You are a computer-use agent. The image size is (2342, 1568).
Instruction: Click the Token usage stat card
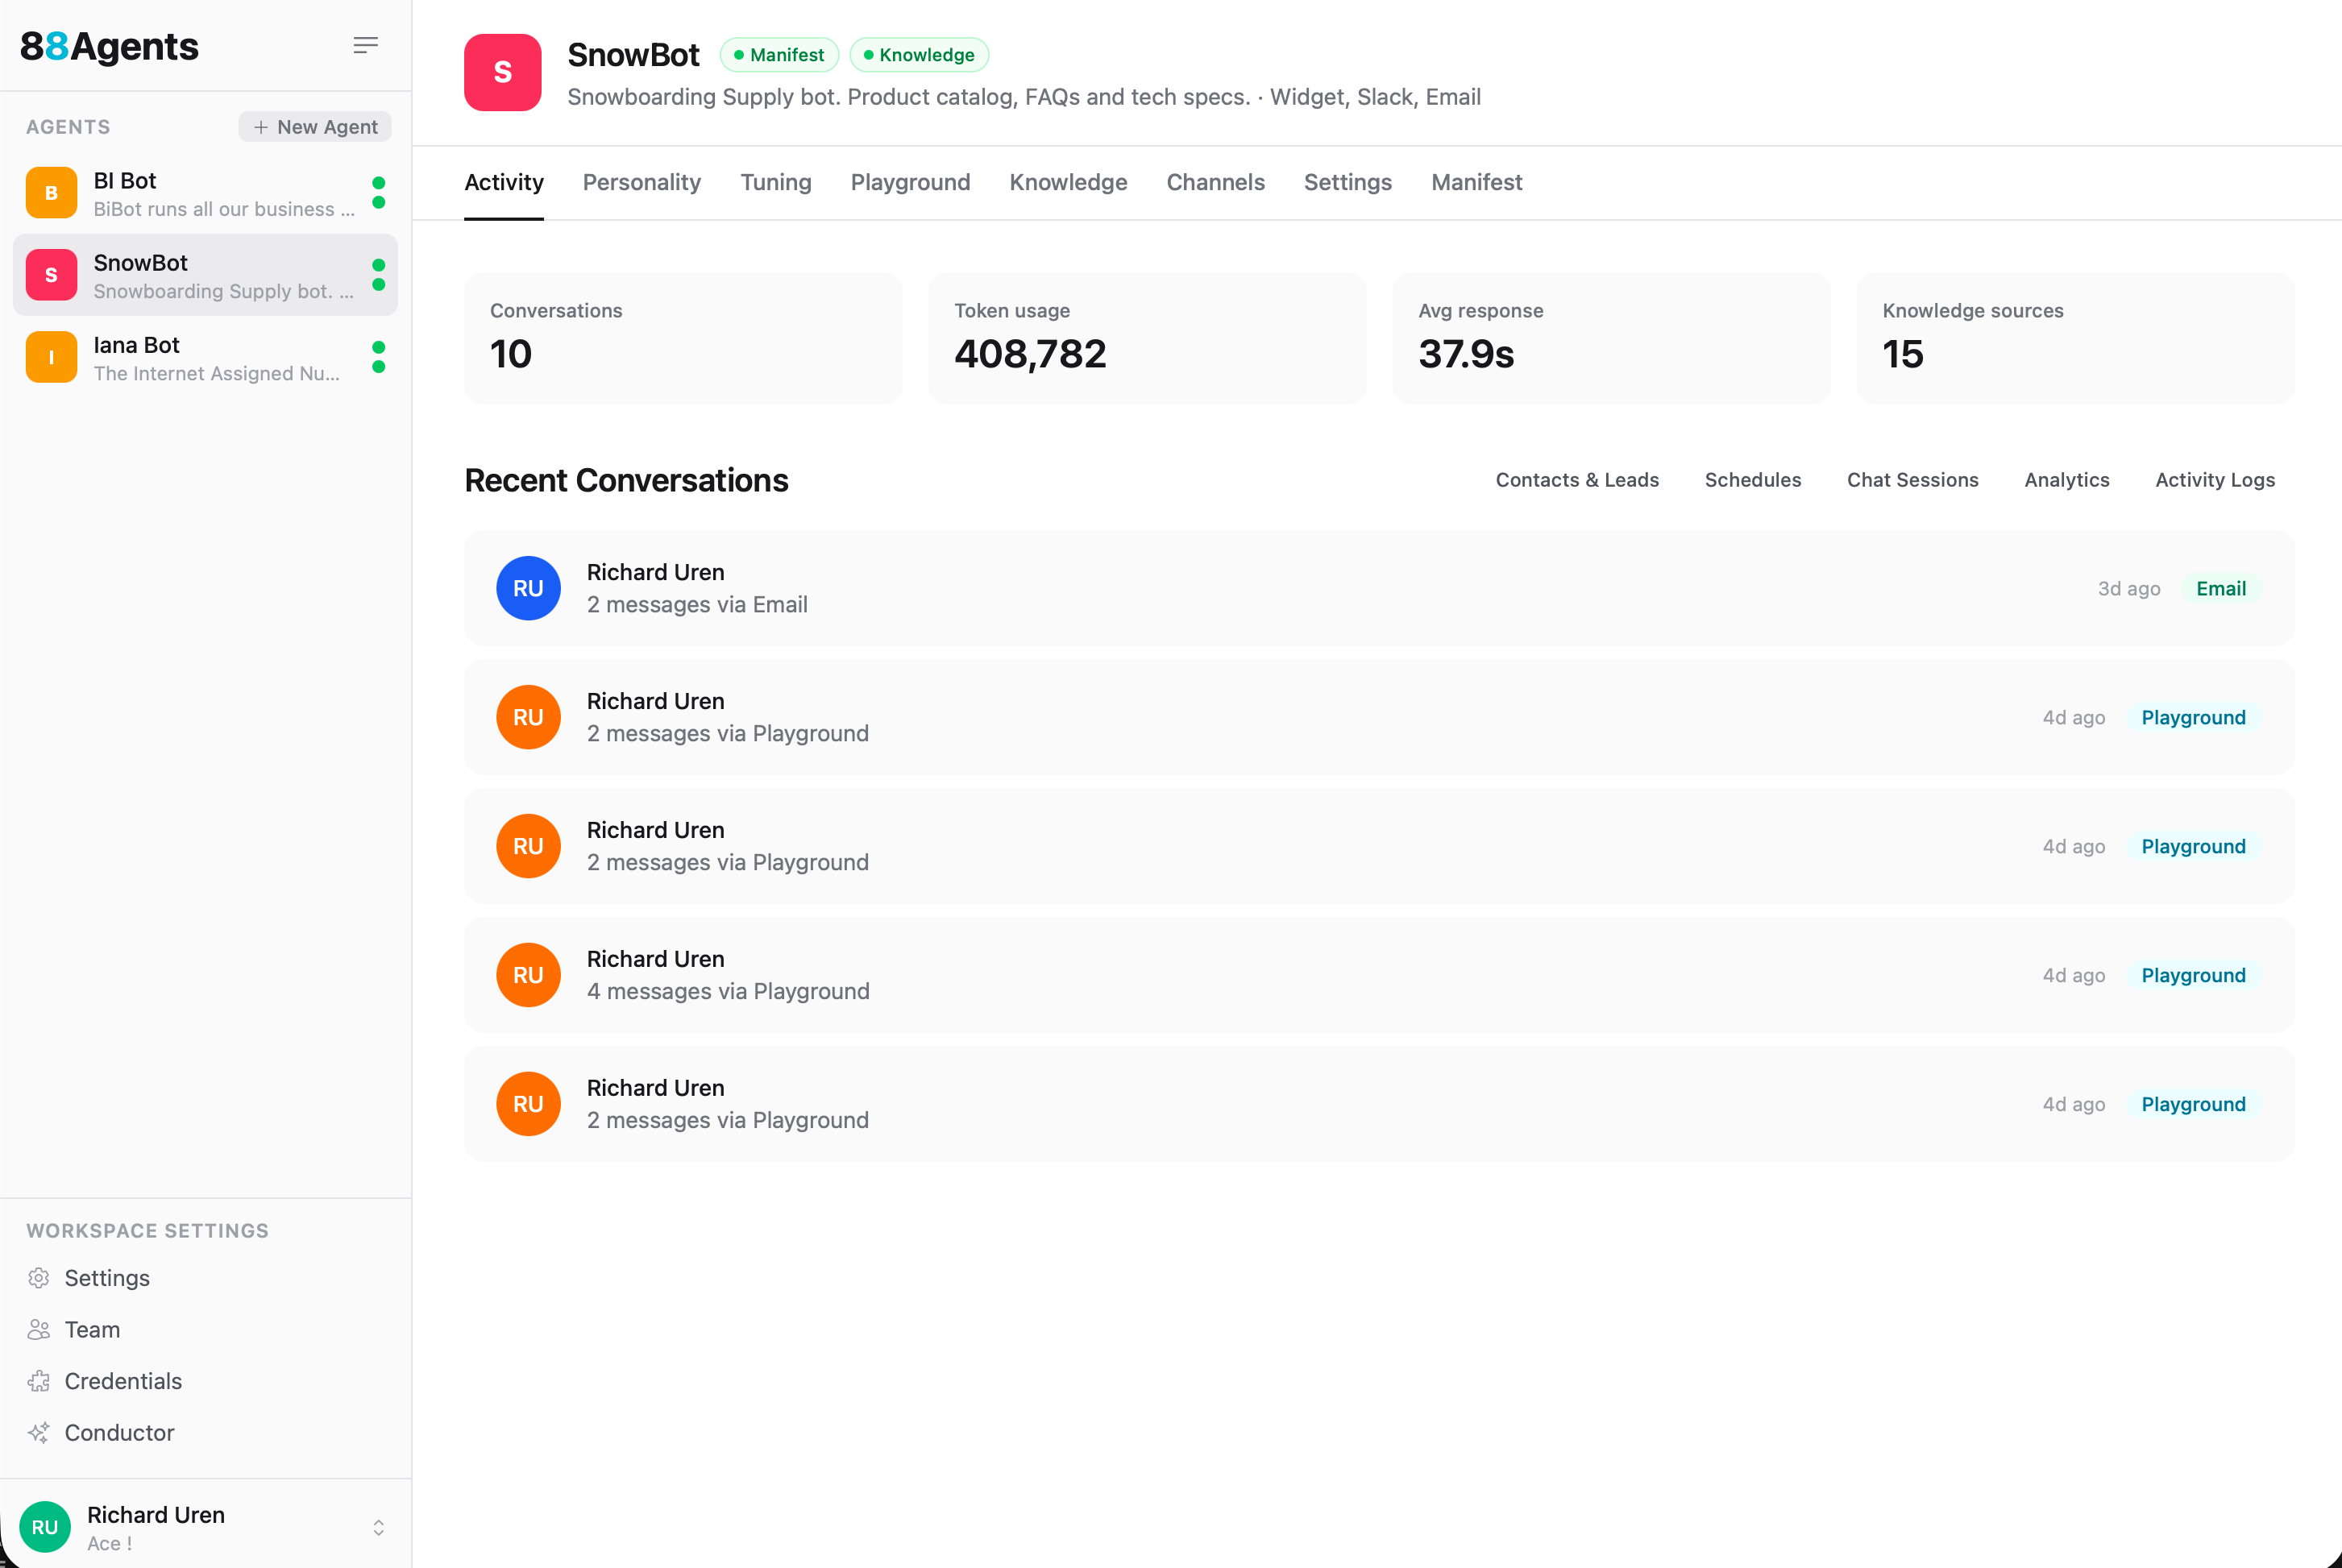[1146, 338]
